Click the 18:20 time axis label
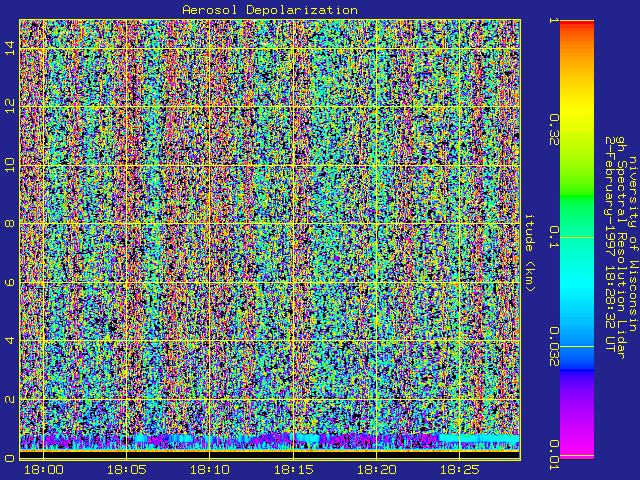 pos(376,470)
